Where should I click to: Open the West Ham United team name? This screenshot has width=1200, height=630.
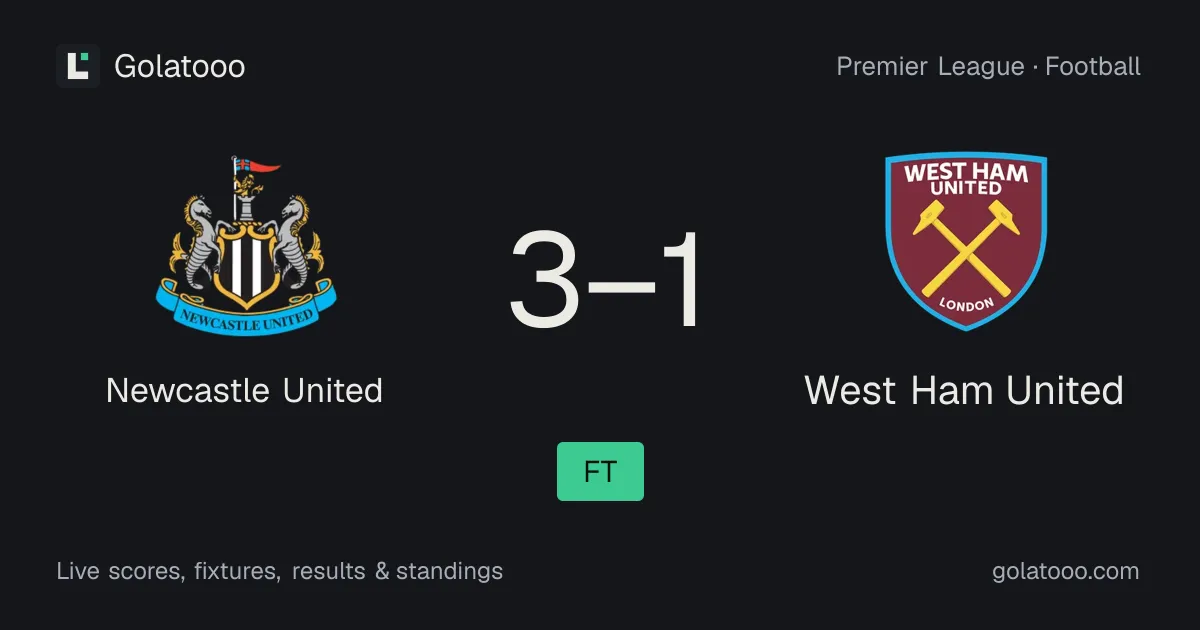pos(964,390)
